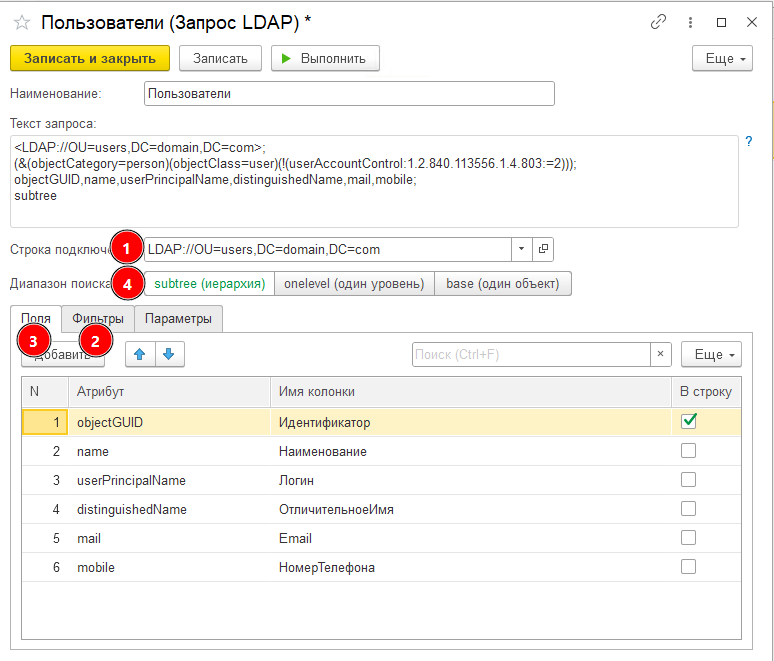Select the distinguishedName attribute cell

click(x=169, y=509)
